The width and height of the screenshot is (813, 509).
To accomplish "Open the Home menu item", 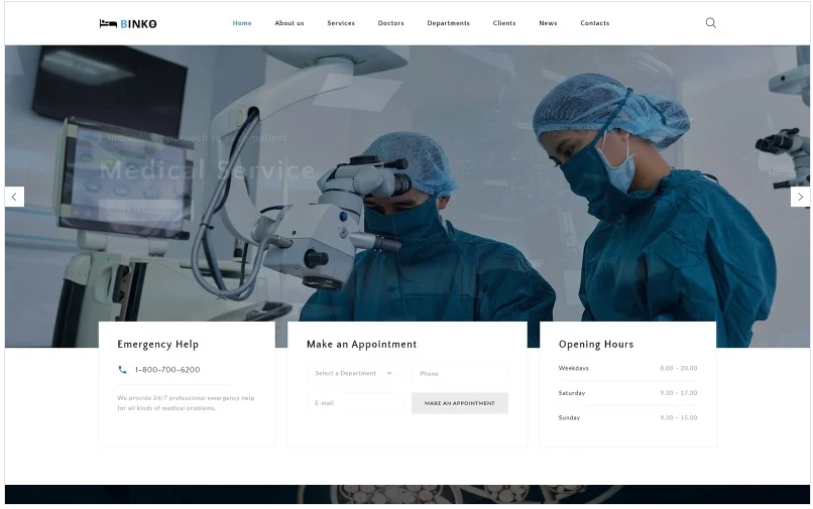I will pyautogui.click(x=242, y=23).
